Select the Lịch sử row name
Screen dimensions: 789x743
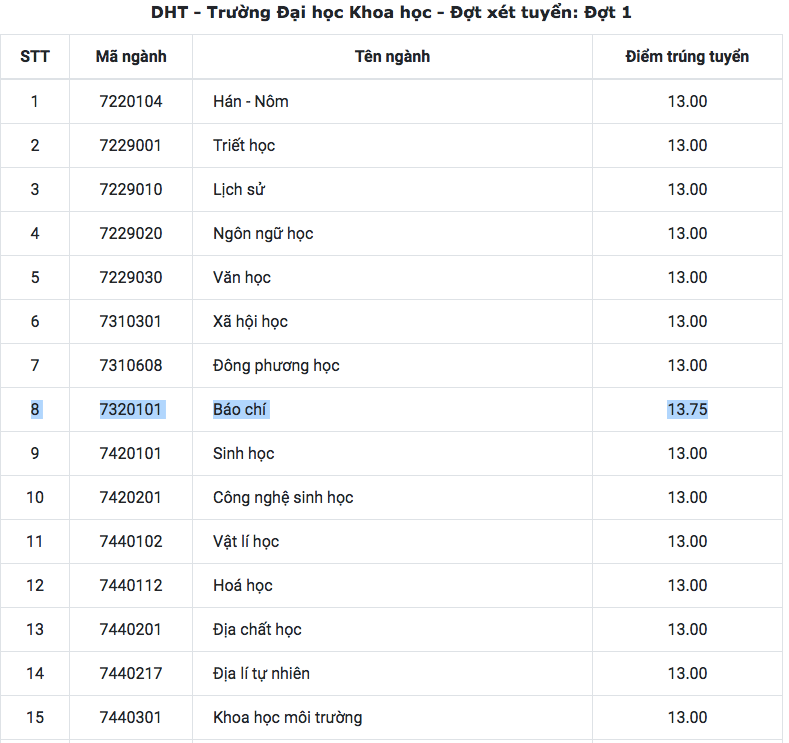pos(239,189)
